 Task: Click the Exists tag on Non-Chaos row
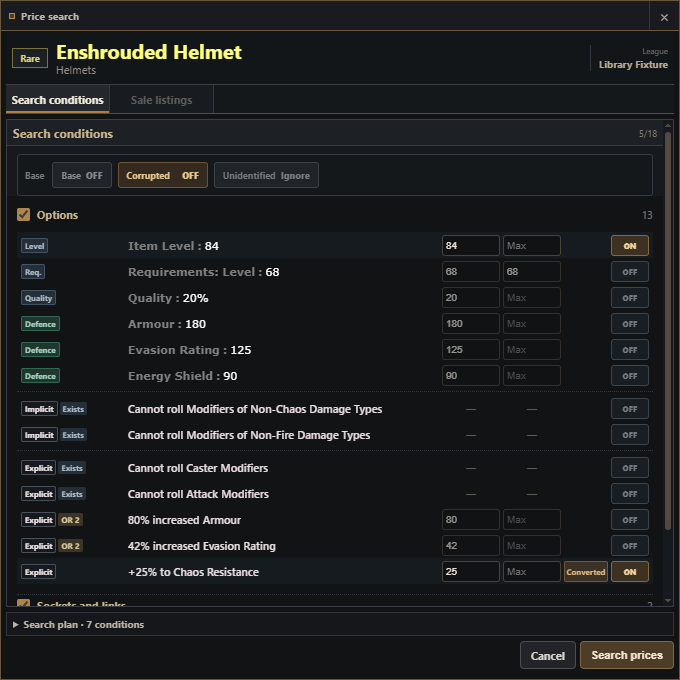tap(73, 409)
